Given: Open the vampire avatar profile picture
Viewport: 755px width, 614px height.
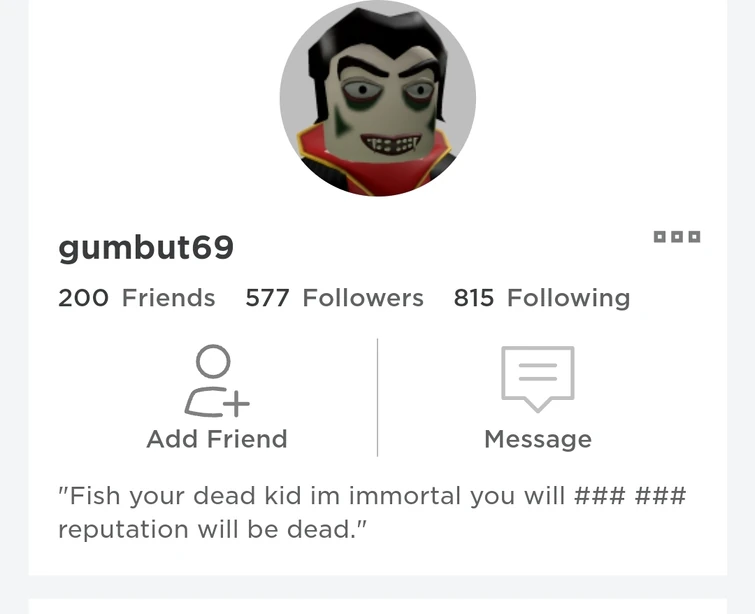Looking at the screenshot, I should point(378,98).
